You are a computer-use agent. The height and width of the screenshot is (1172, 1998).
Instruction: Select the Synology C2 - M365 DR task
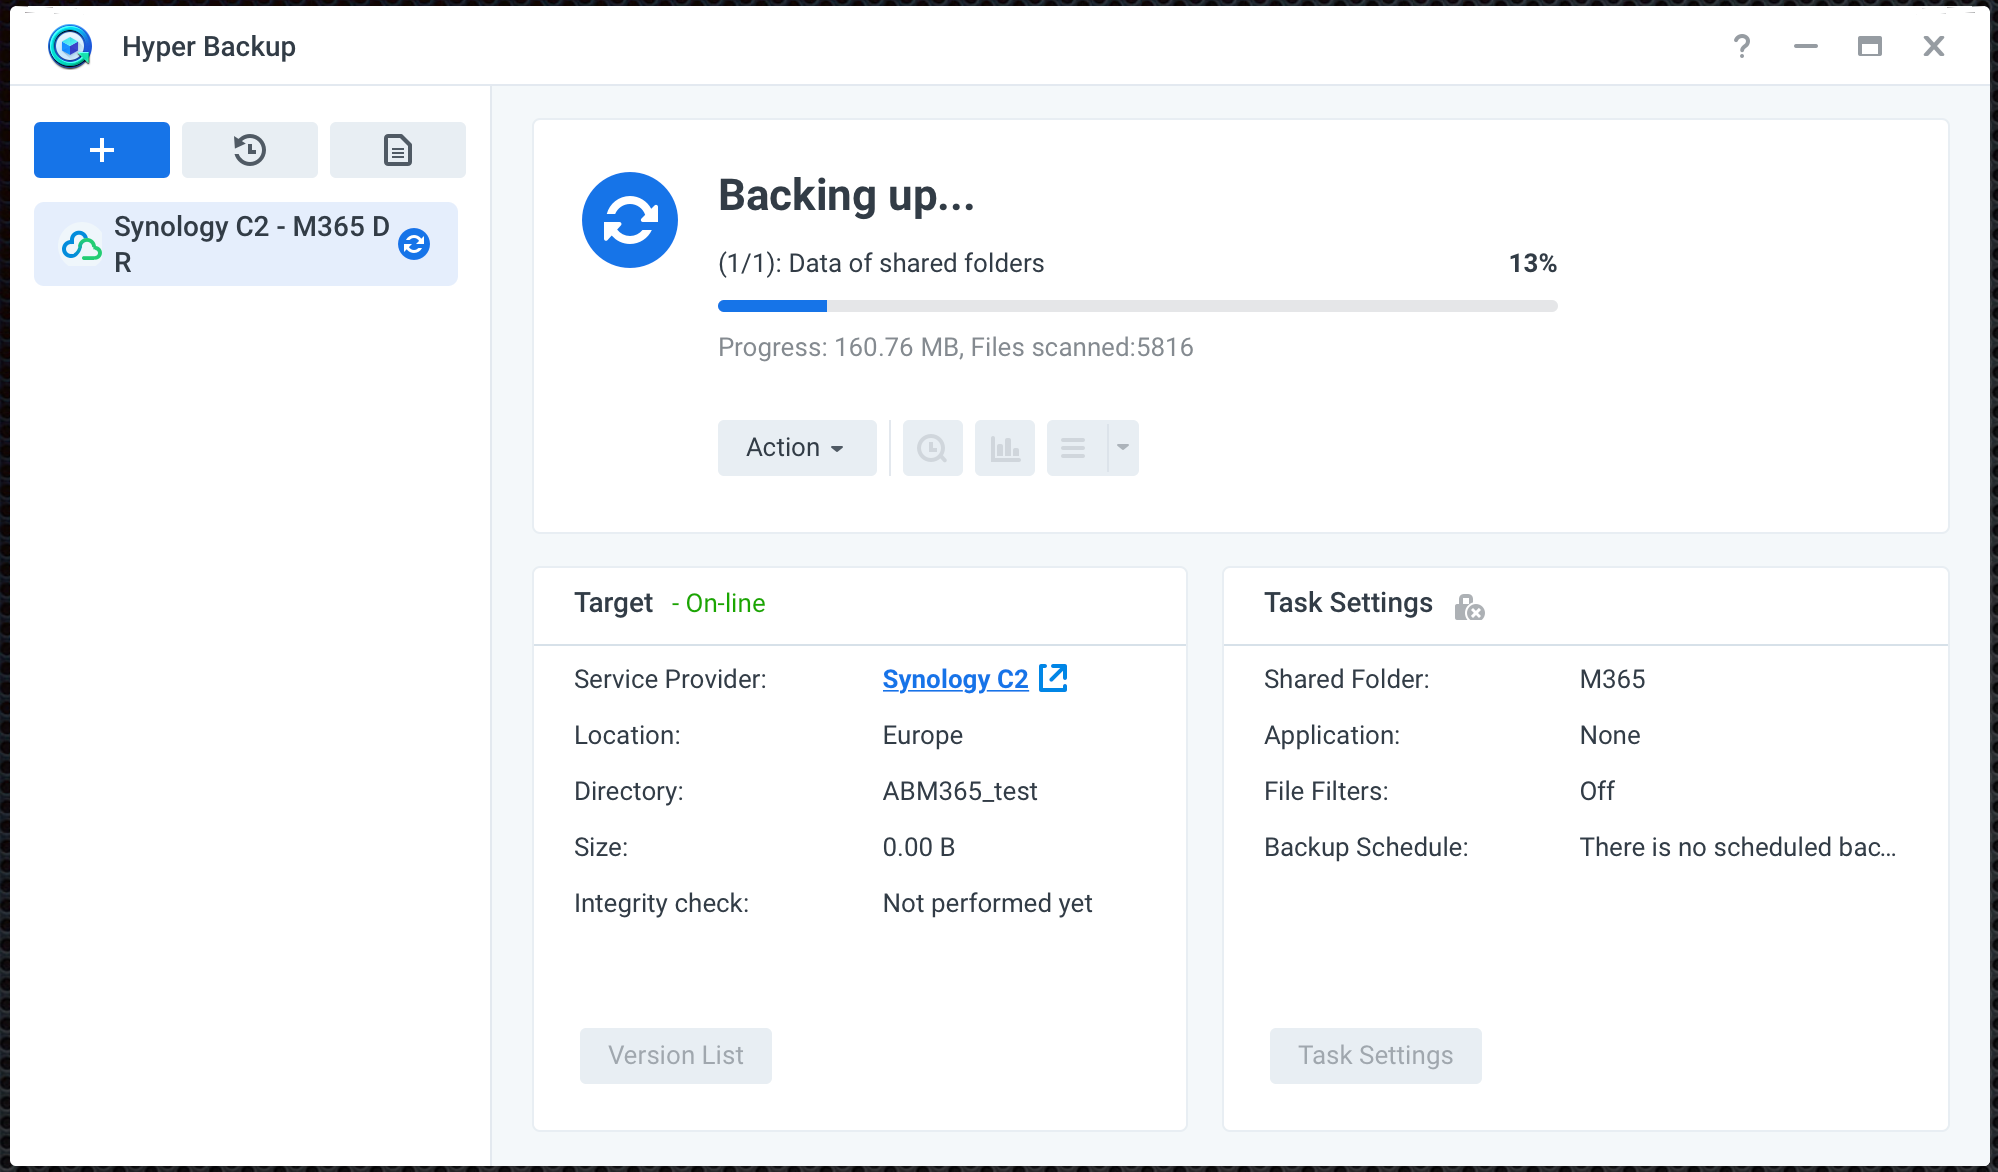tap(246, 244)
